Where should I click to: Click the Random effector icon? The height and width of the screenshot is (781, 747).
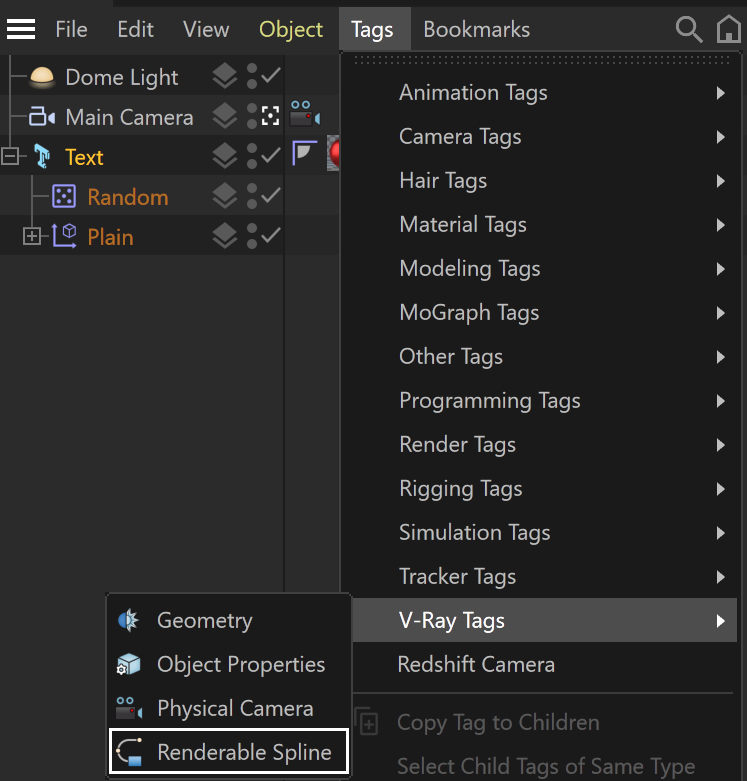coord(64,197)
